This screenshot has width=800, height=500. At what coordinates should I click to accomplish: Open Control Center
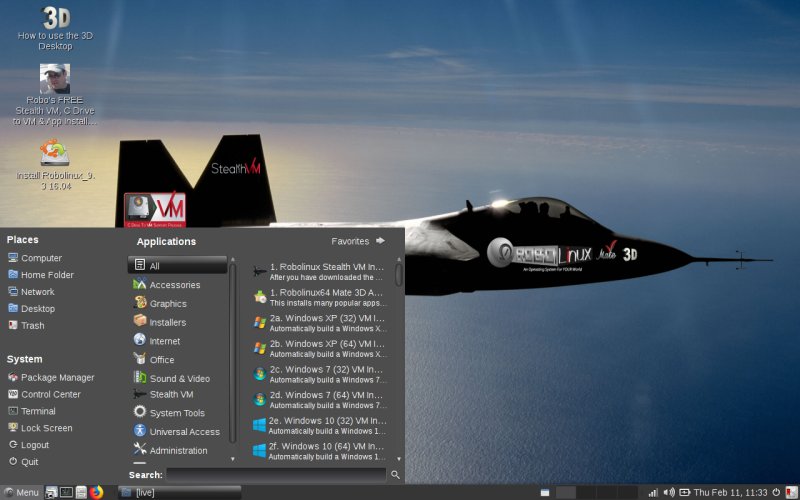(44, 394)
